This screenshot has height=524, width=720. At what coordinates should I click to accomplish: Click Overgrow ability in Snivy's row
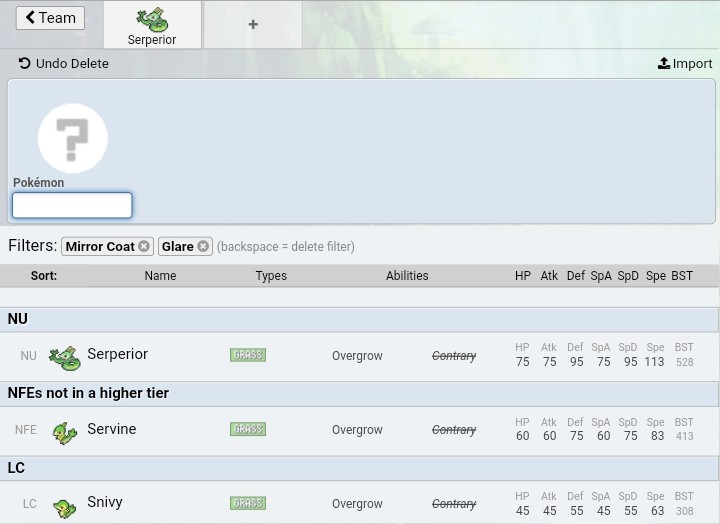point(357,504)
